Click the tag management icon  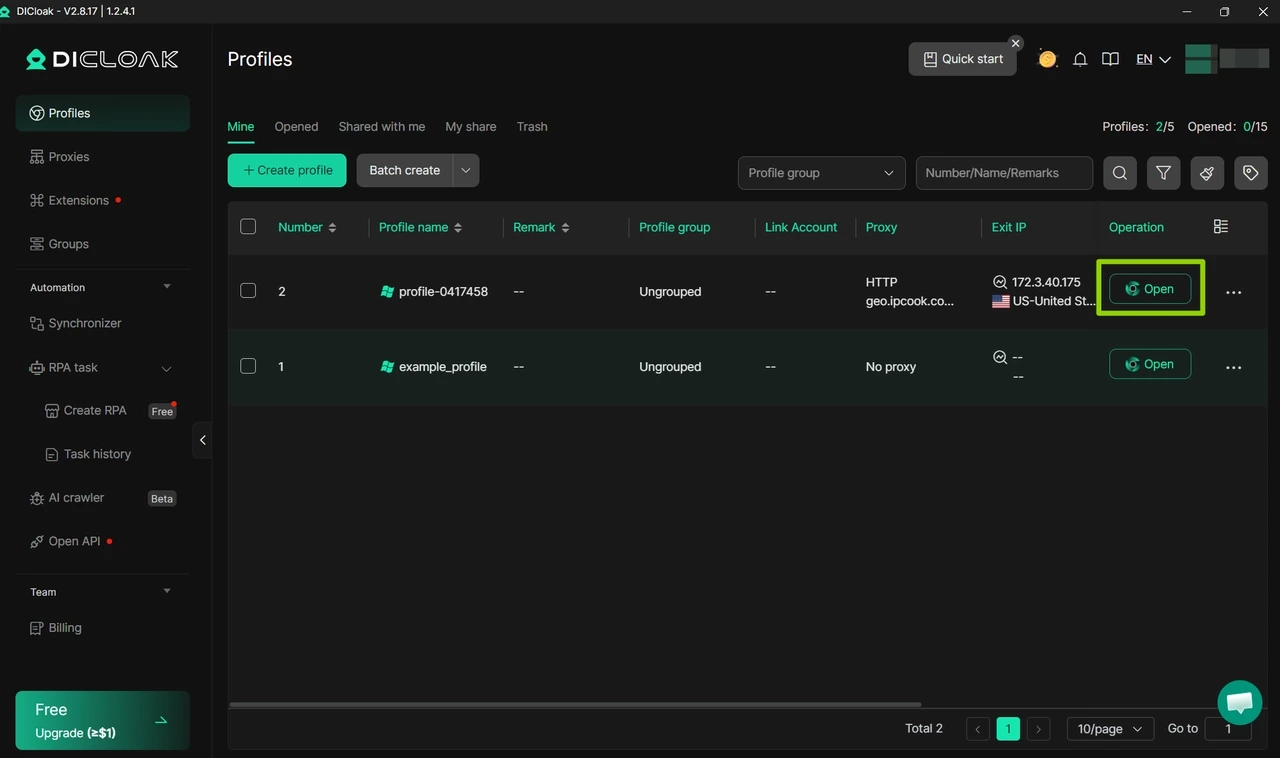[1250, 173]
